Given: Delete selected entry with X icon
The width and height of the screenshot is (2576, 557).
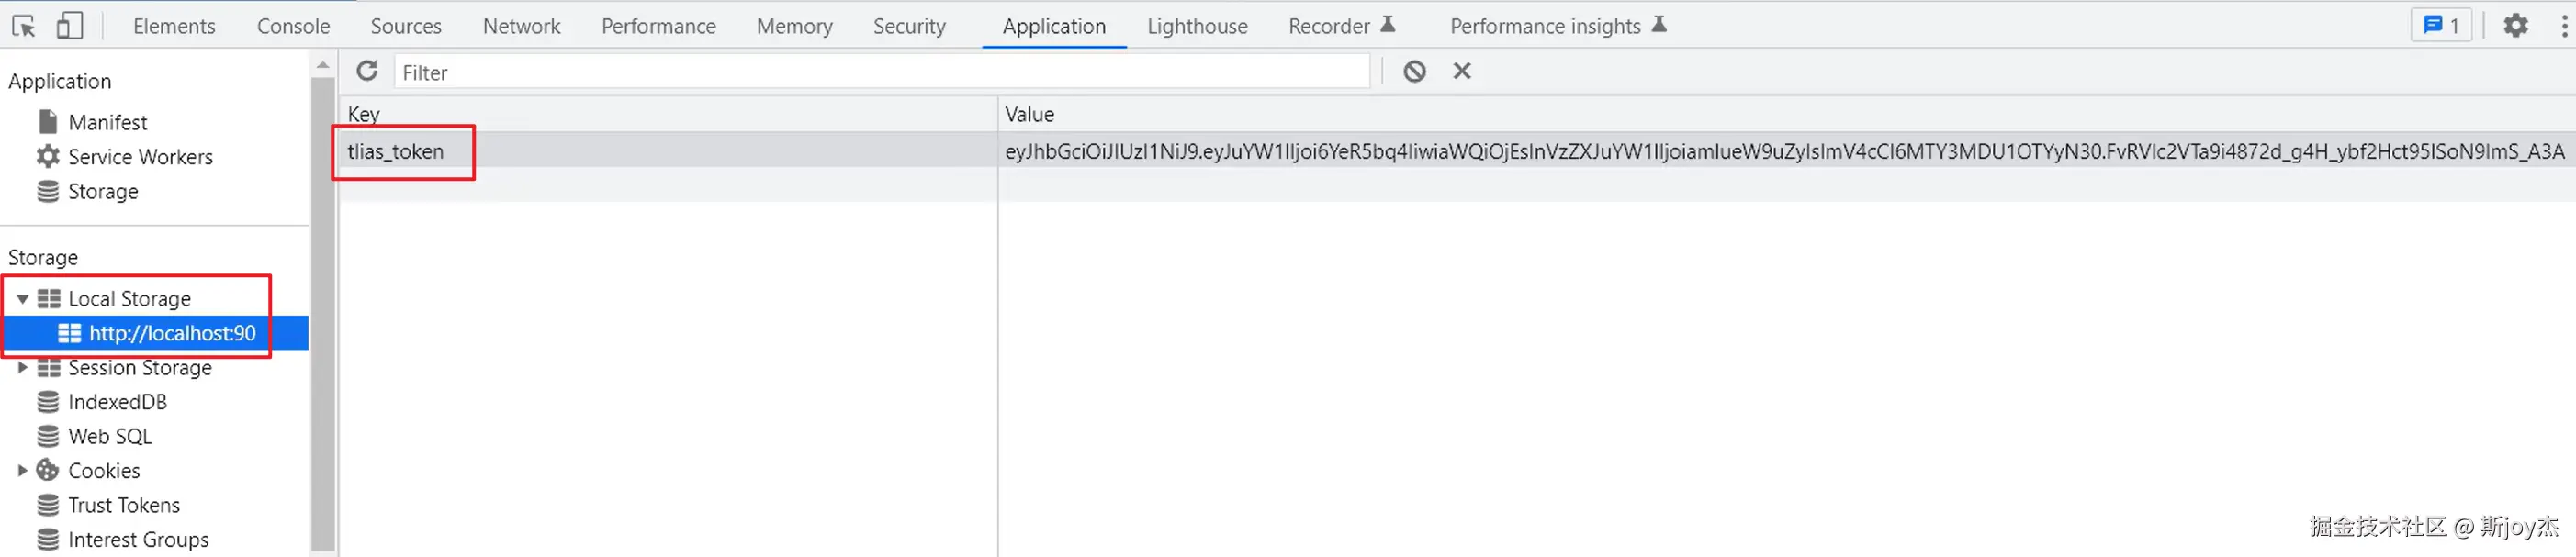Looking at the screenshot, I should (x=1462, y=72).
